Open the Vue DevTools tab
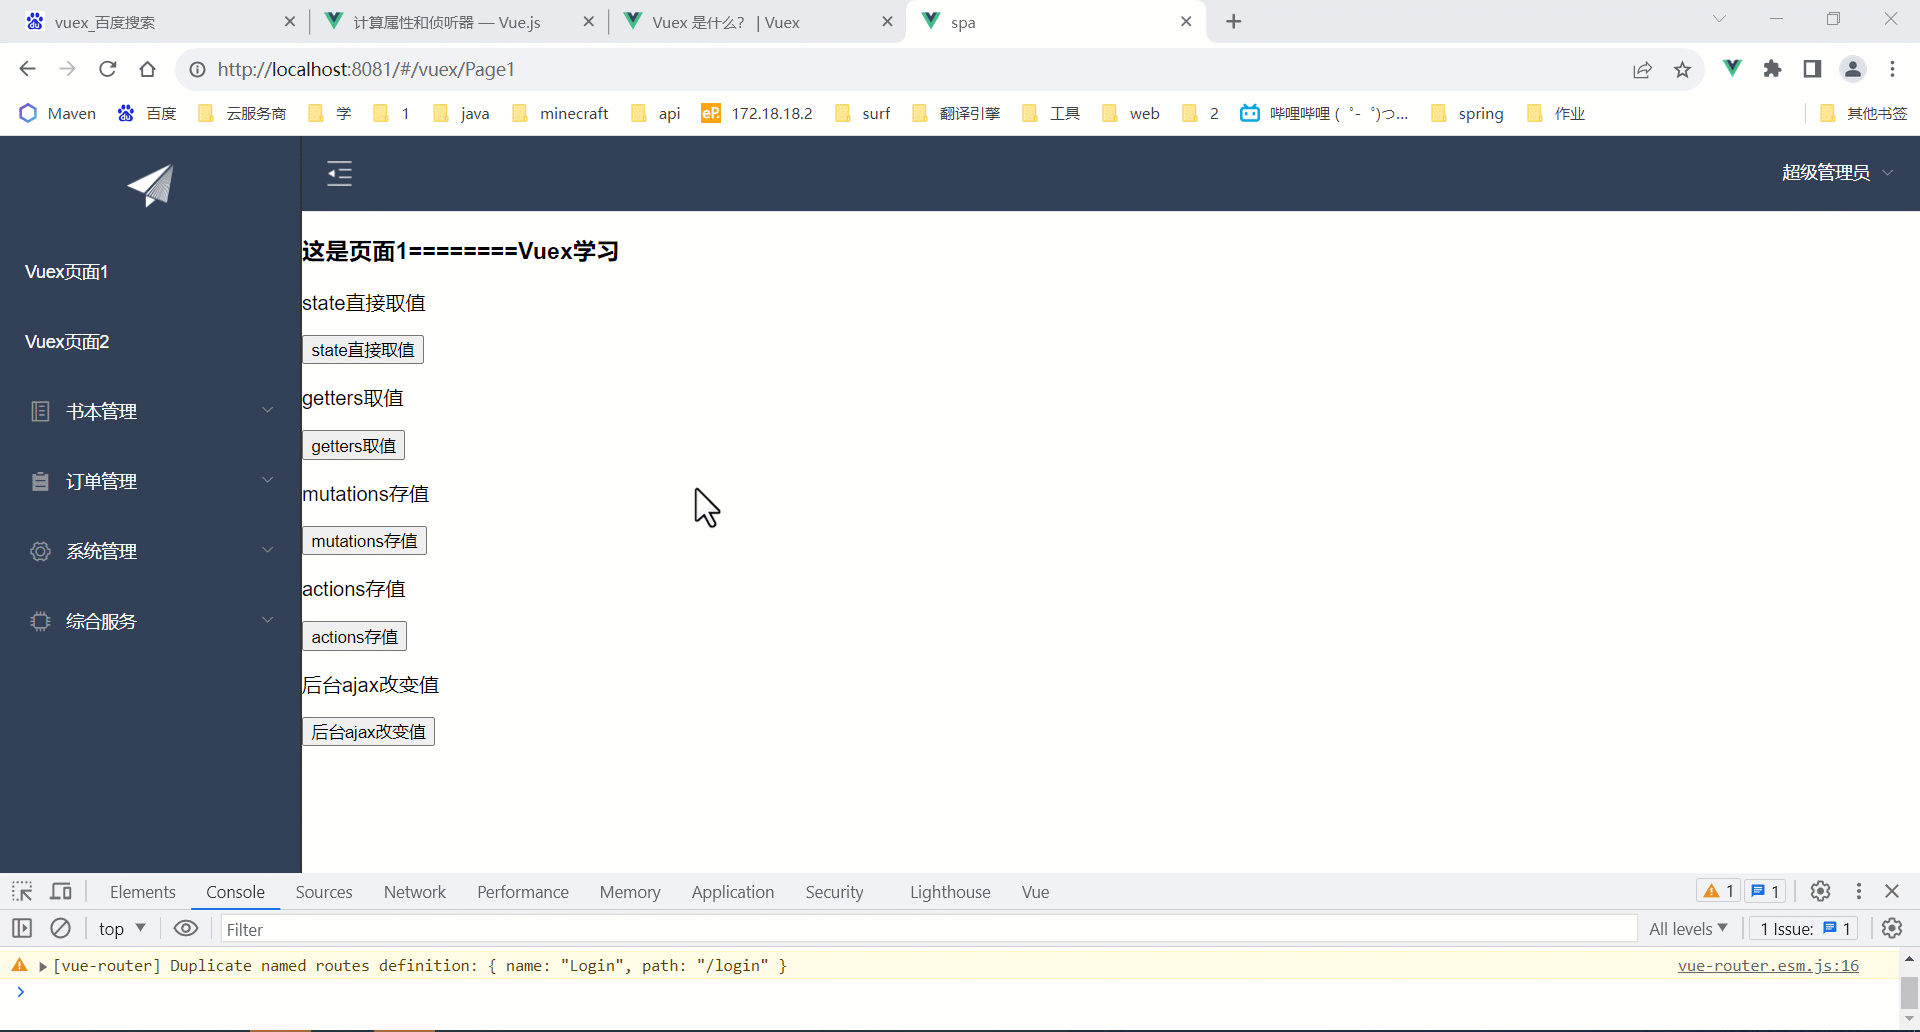 tap(1035, 891)
